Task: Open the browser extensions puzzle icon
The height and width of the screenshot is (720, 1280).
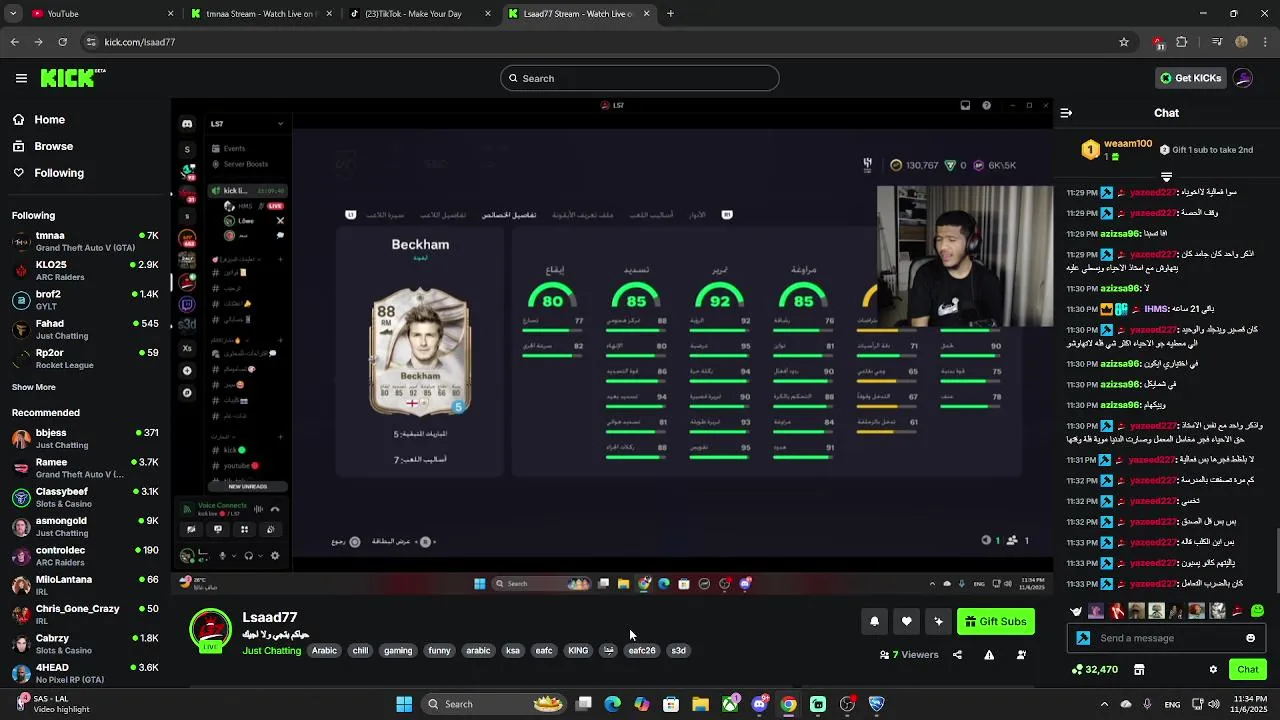Action: (1182, 42)
